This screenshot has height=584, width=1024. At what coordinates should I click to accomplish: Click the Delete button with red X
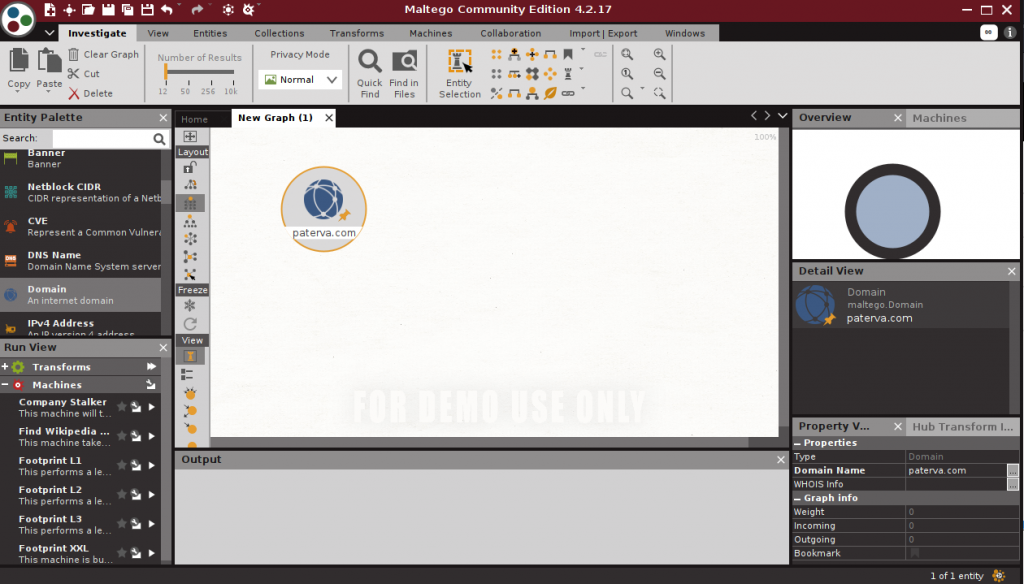tap(90, 93)
